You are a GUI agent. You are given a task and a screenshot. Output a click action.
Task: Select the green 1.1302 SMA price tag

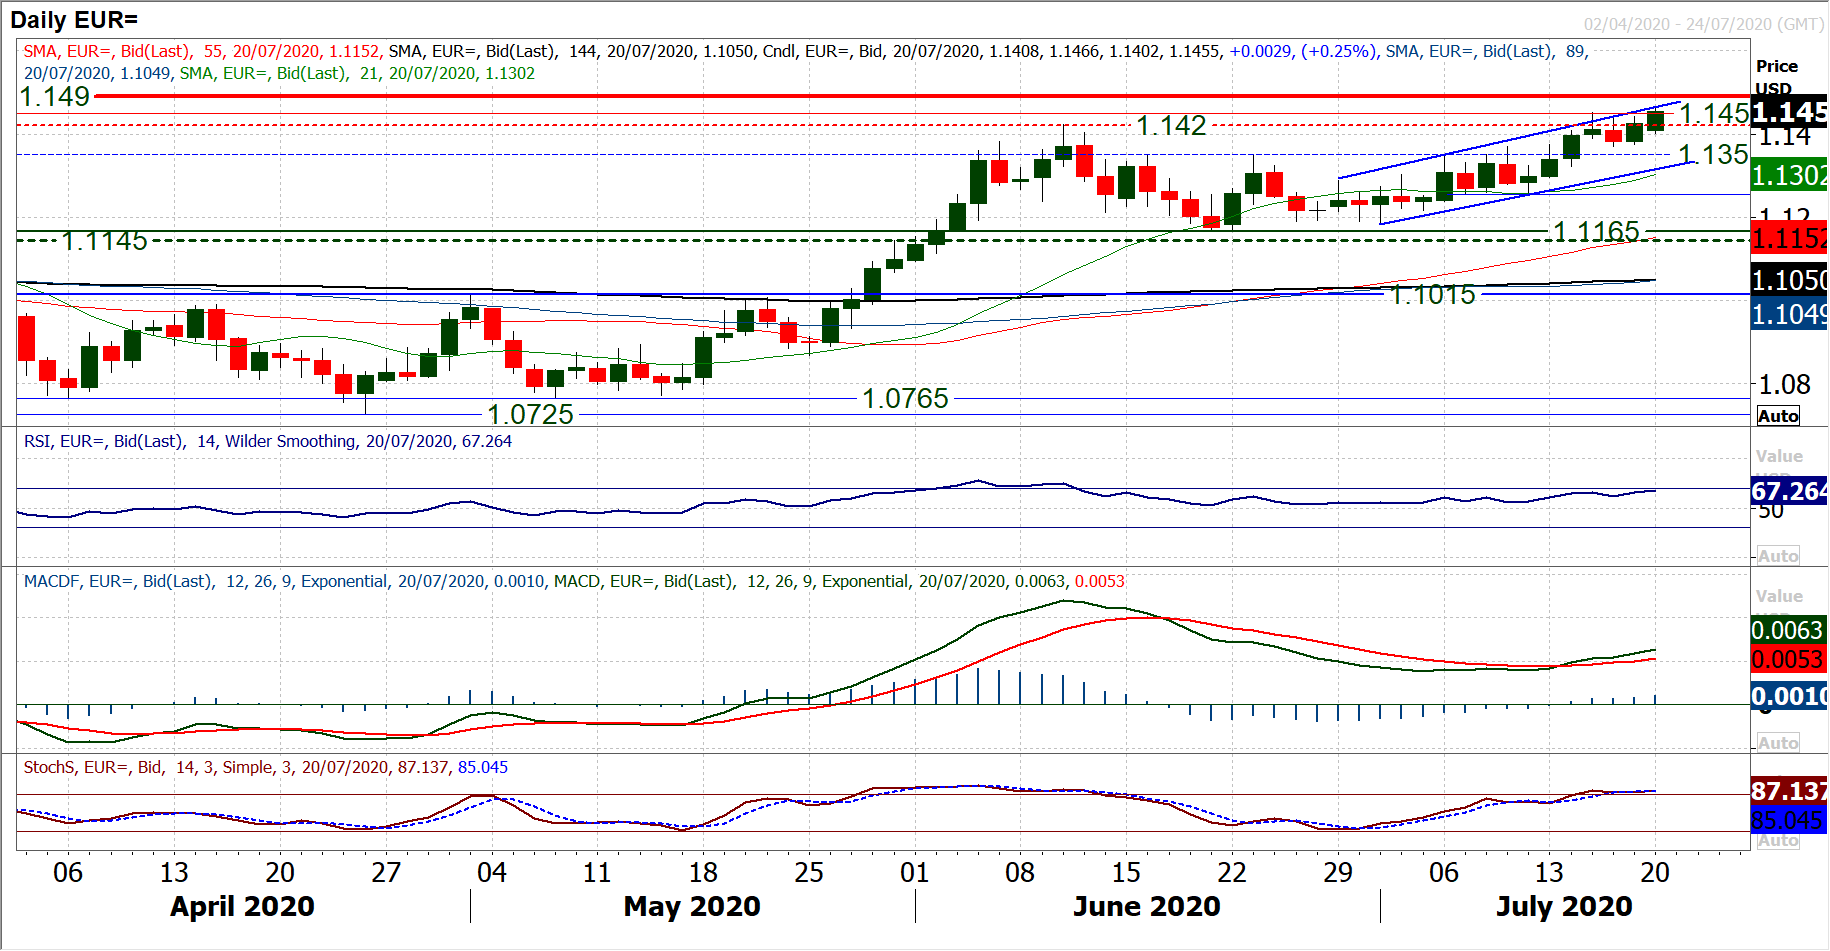(1788, 176)
